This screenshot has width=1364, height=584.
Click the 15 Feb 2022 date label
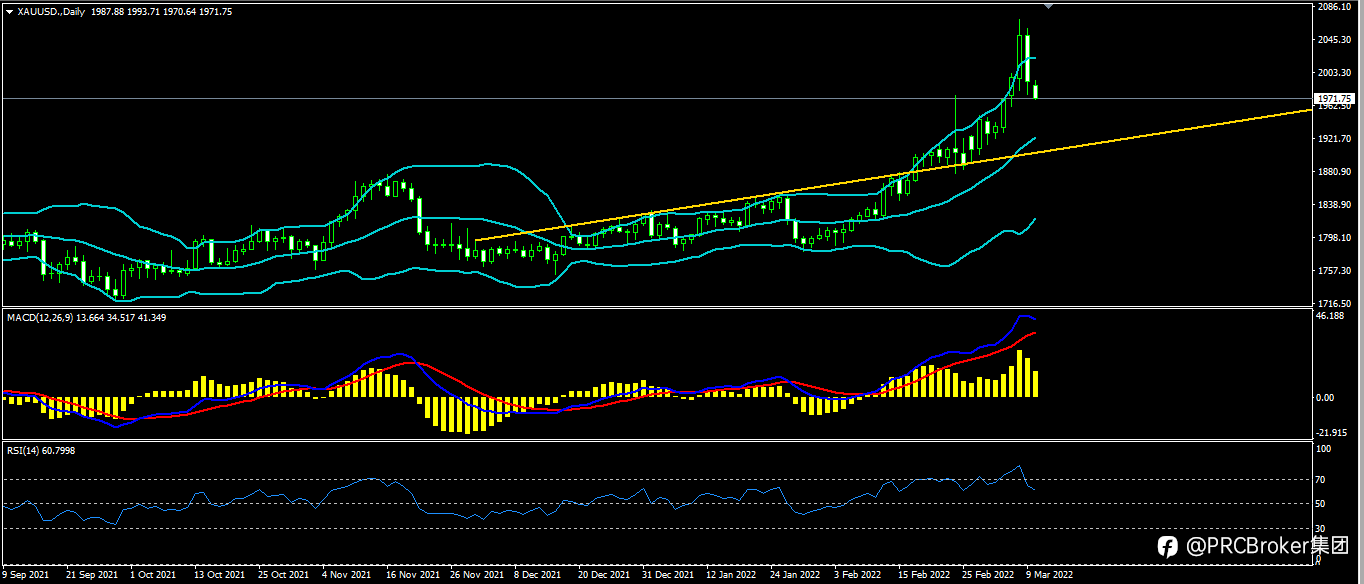click(x=924, y=575)
